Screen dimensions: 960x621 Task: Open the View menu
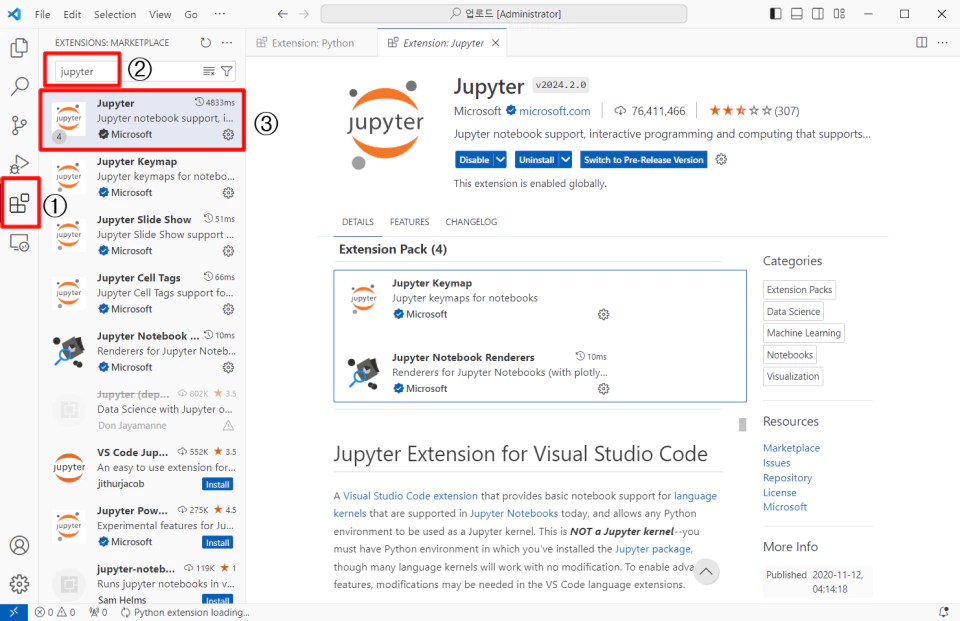click(x=160, y=14)
